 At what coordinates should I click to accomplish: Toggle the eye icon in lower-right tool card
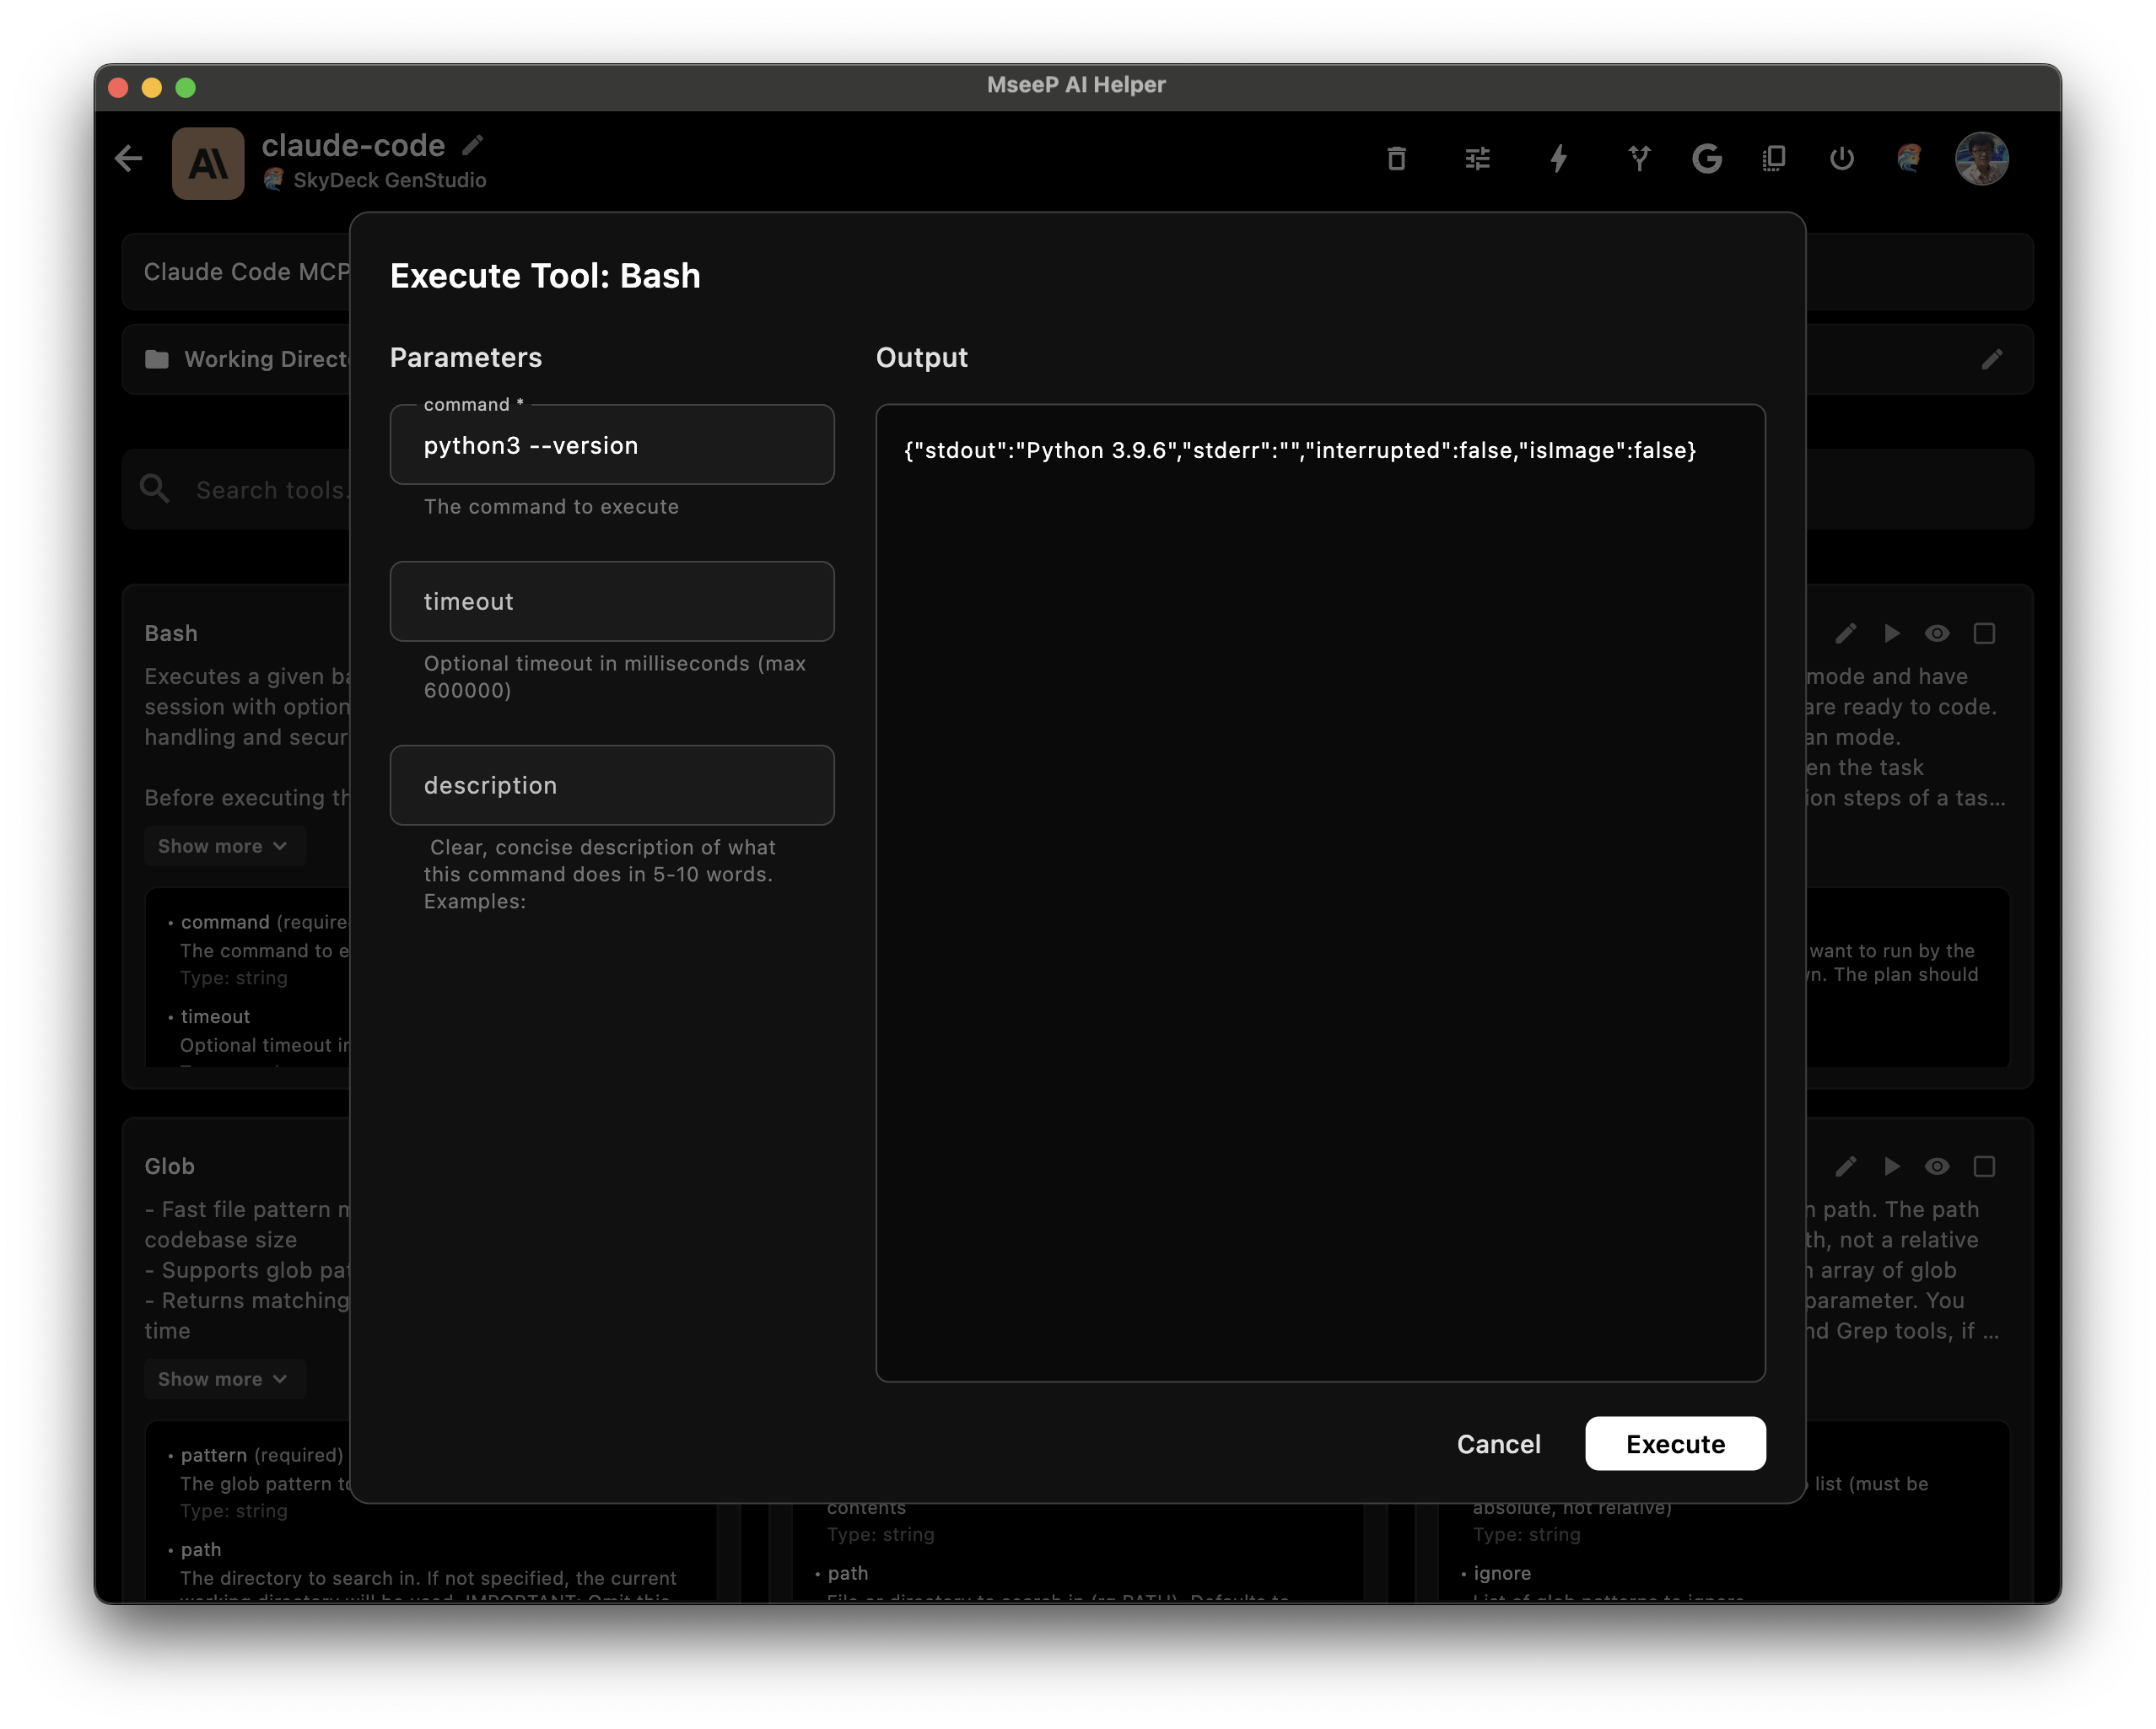(1937, 1166)
